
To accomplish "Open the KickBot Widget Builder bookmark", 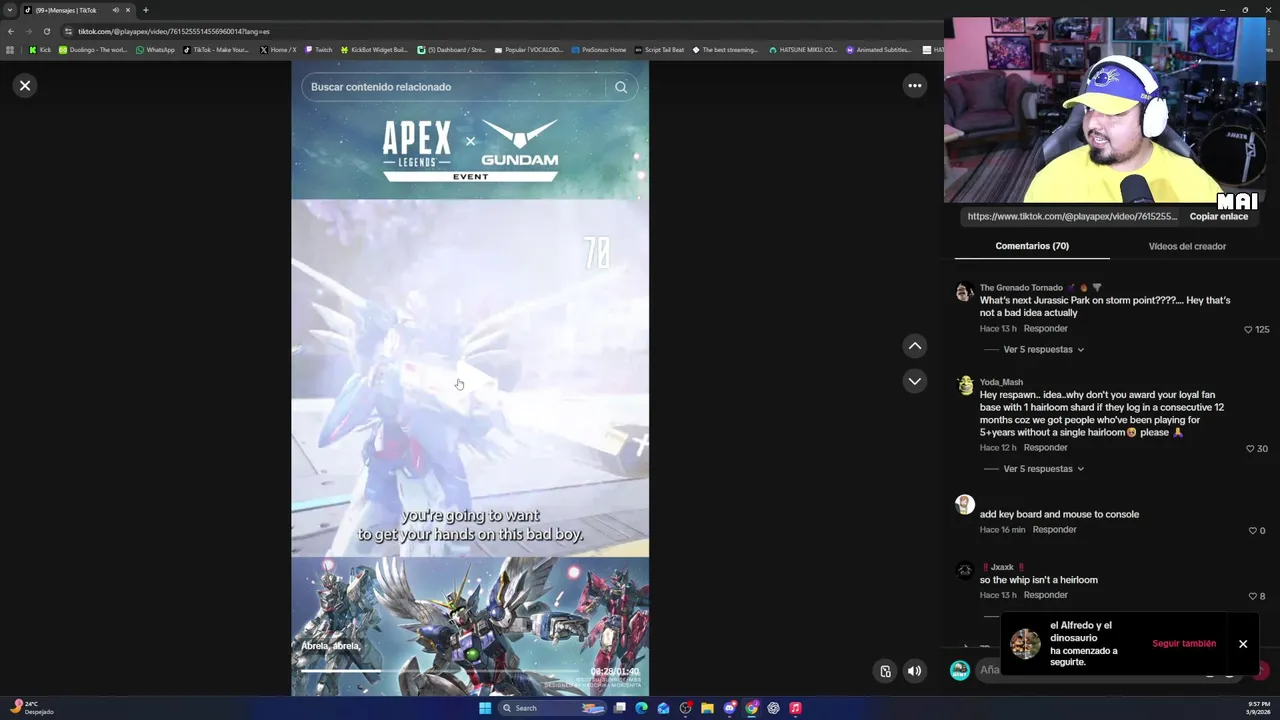I will [x=375, y=49].
